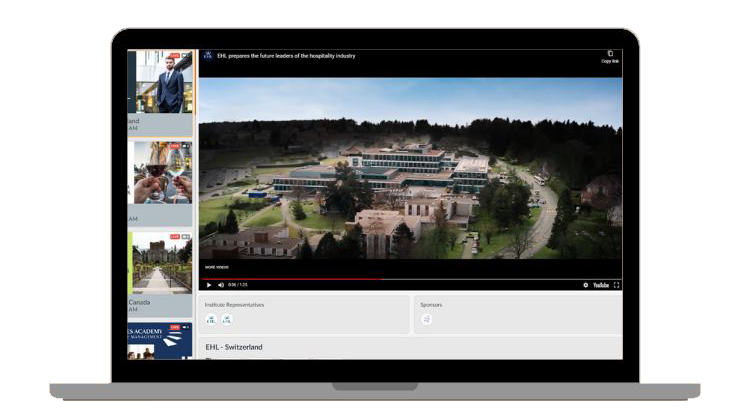Click the EHL channel logo beside video title
750x415 pixels.
point(208,56)
